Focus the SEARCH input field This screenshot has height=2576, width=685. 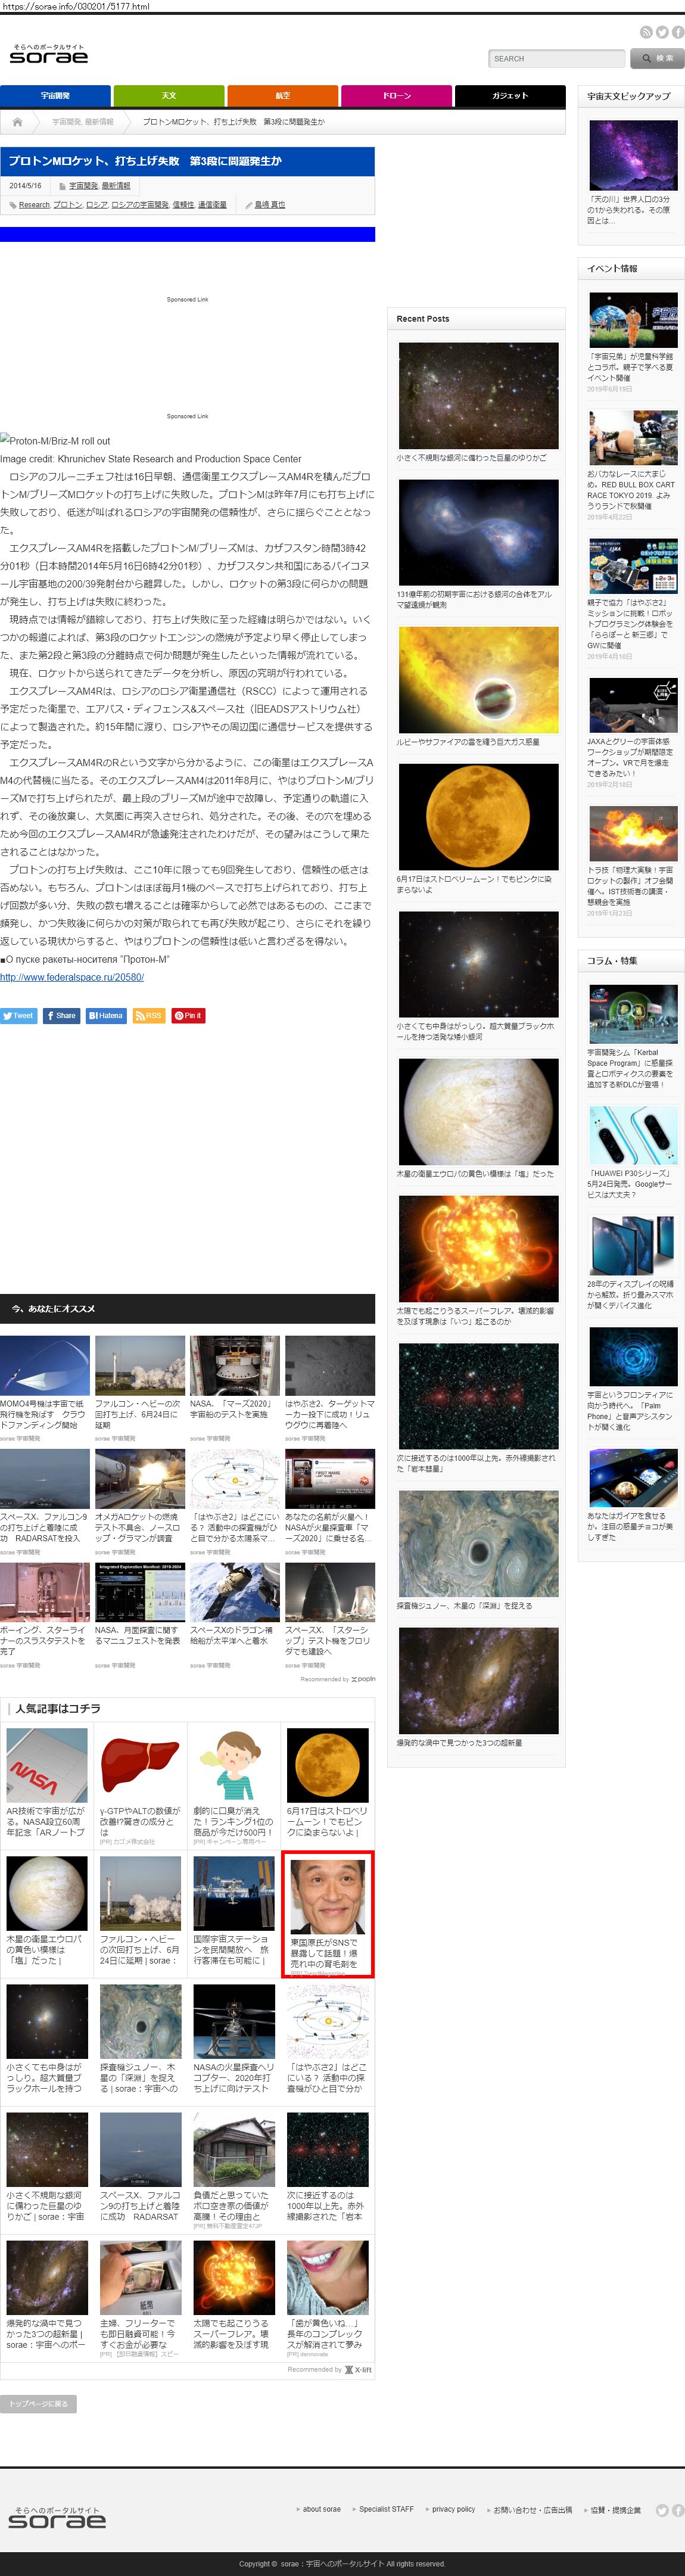[557, 58]
